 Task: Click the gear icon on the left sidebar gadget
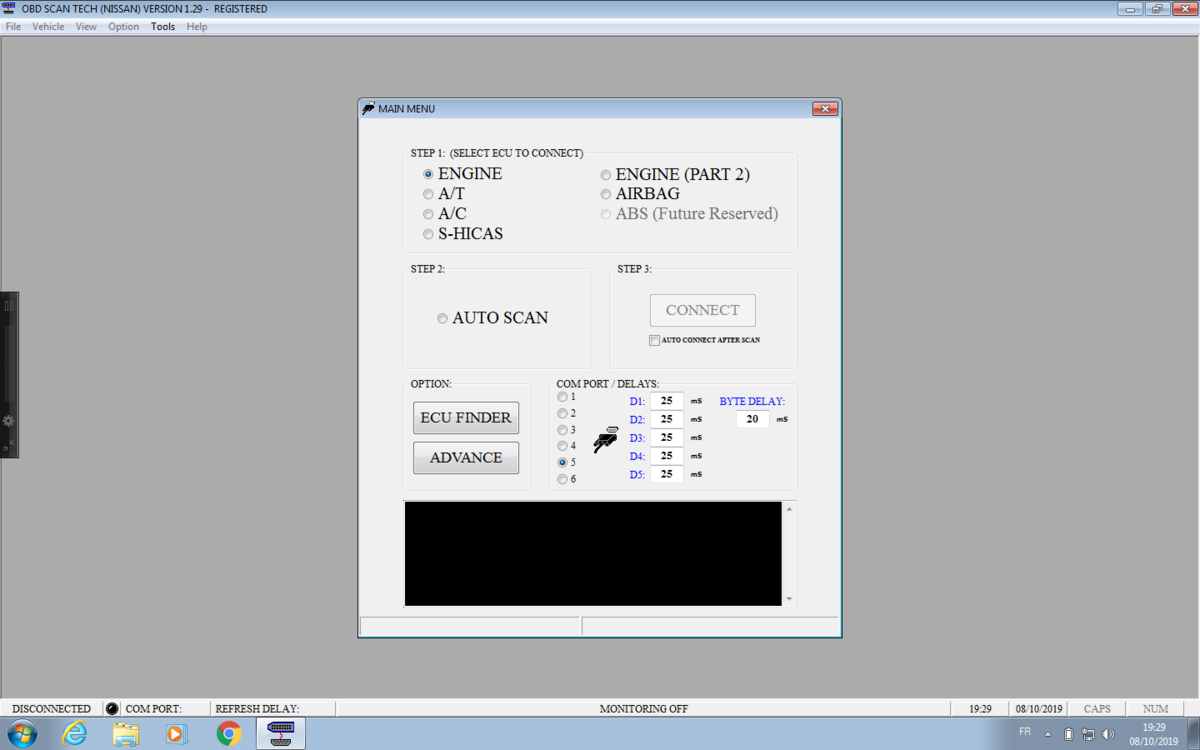[x=8, y=421]
